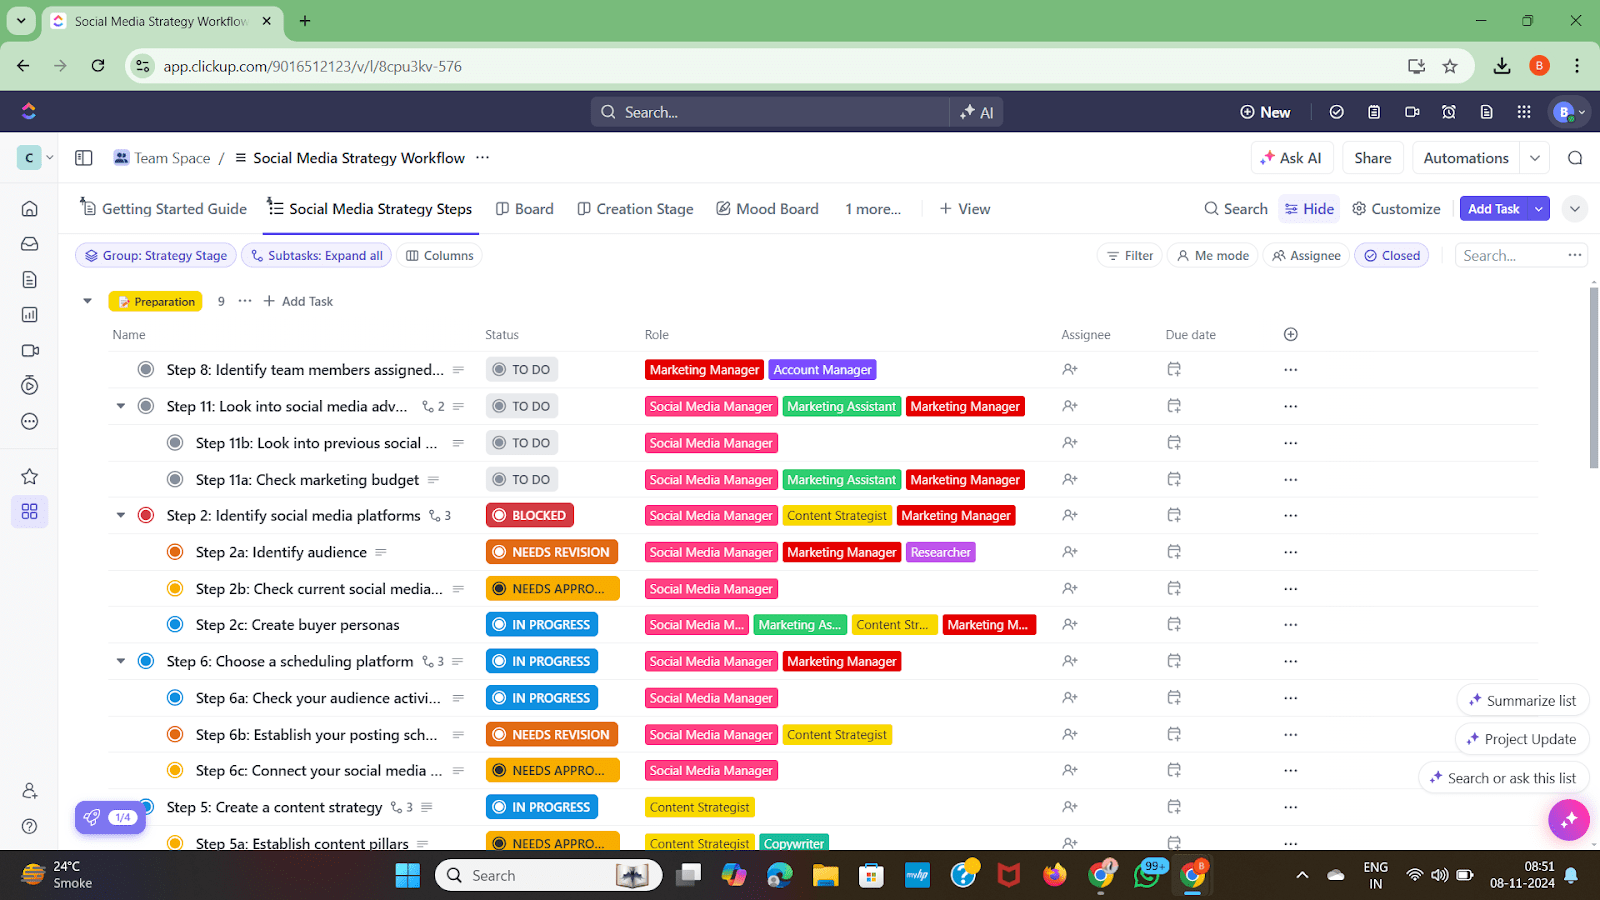Assign someone to Step 8 task
Viewport: 1600px width, 900px height.
click(x=1070, y=369)
